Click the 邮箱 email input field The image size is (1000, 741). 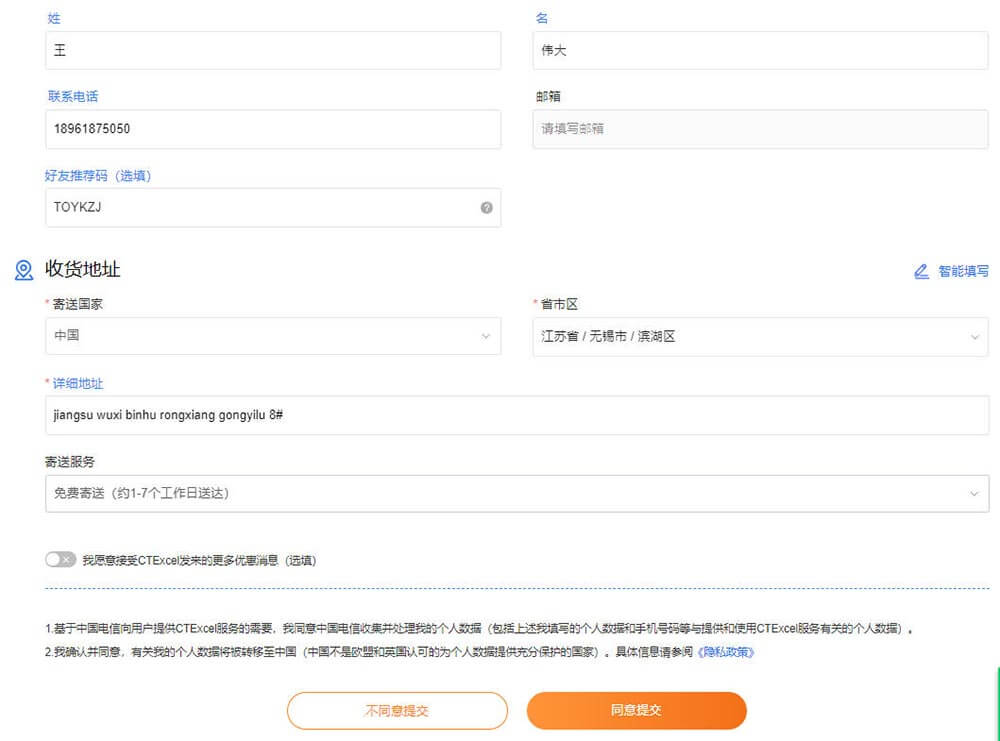click(x=759, y=129)
